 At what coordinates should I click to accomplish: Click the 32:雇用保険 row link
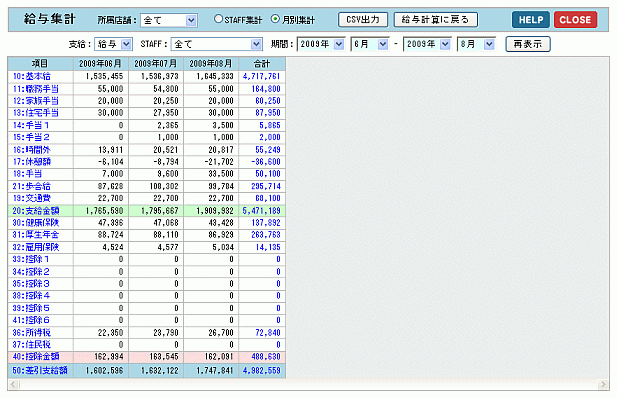pos(35,247)
